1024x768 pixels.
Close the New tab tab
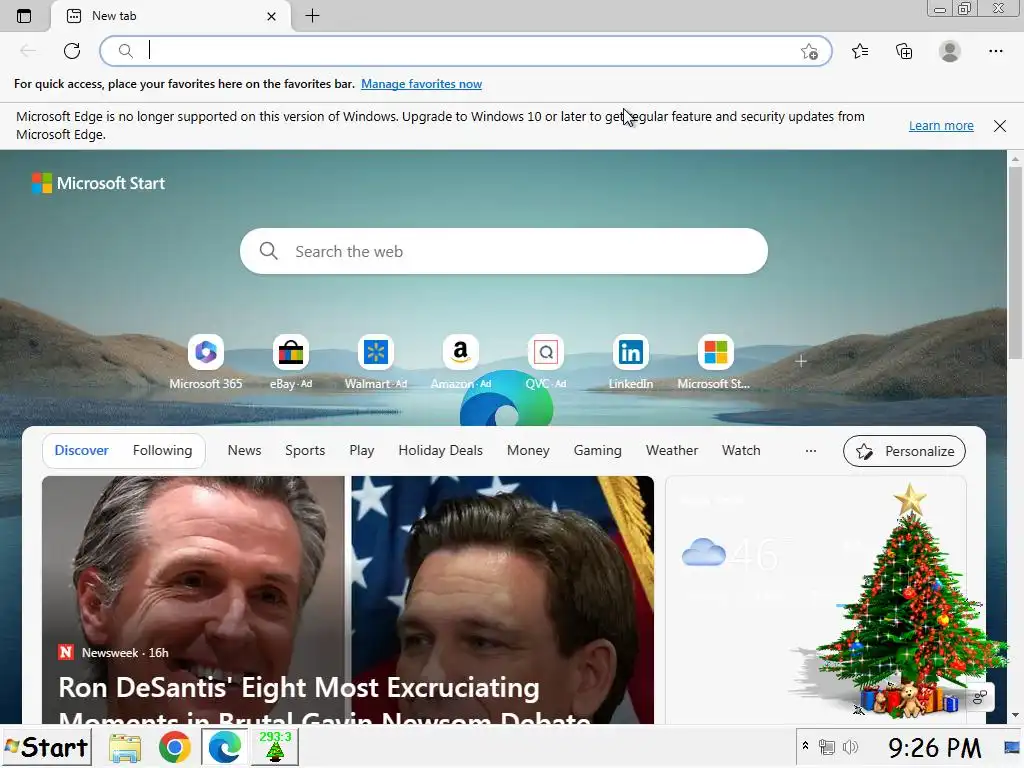[x=272, y=16]
